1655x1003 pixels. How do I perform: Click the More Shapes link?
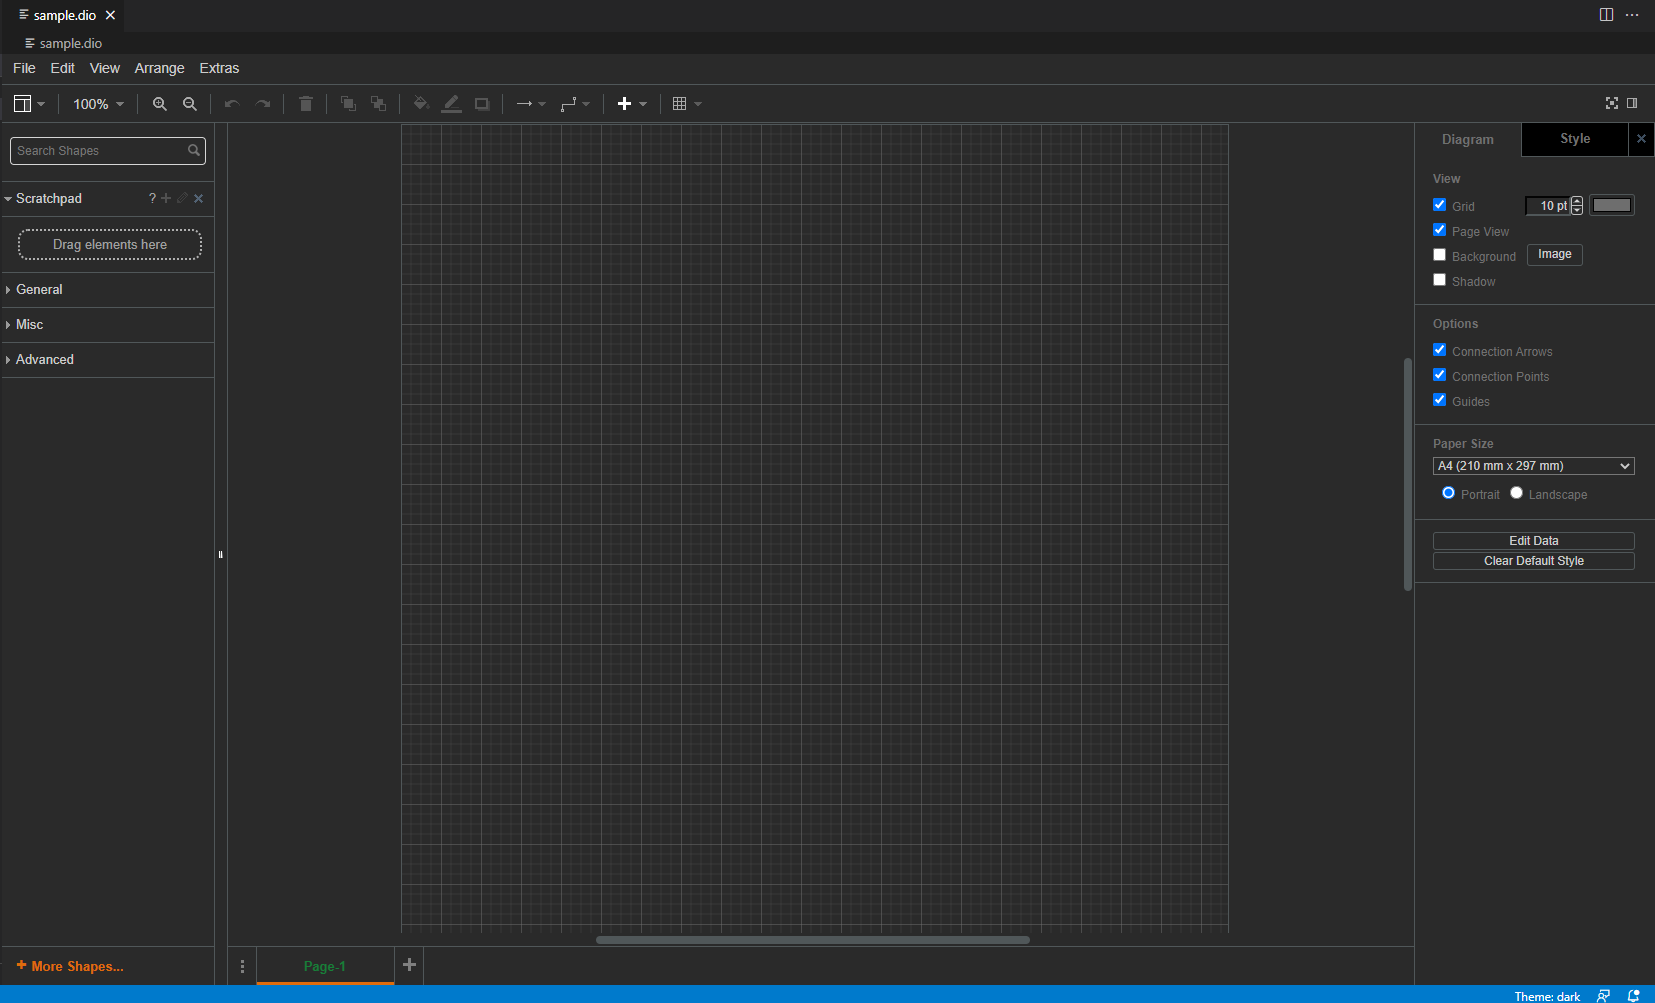click(70, 966)
